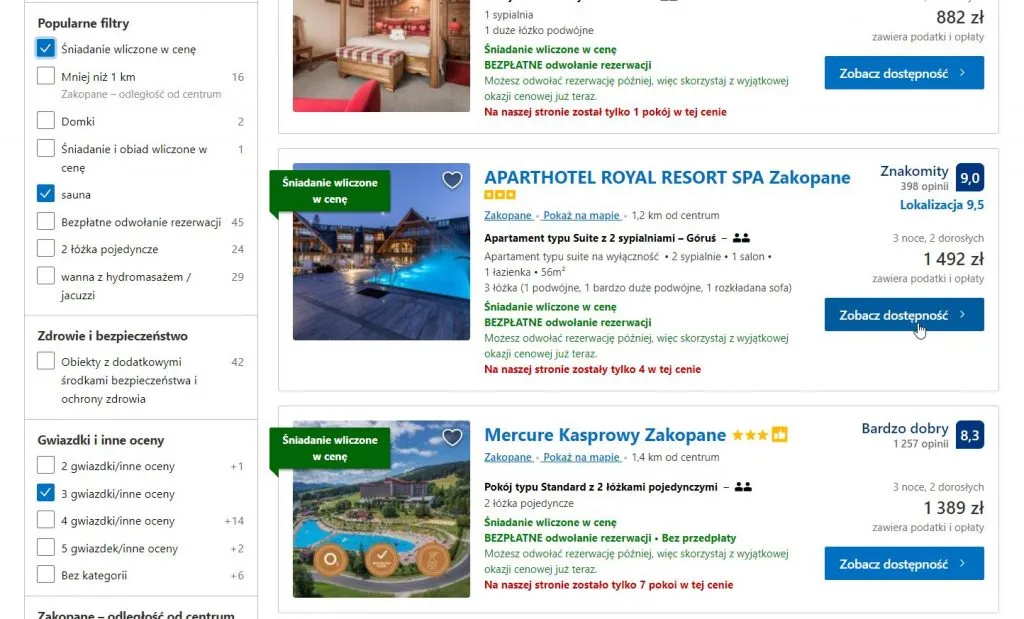The image size is (1024, 619).
Task: Disable the sauna filter
Action: pos(45,194)
